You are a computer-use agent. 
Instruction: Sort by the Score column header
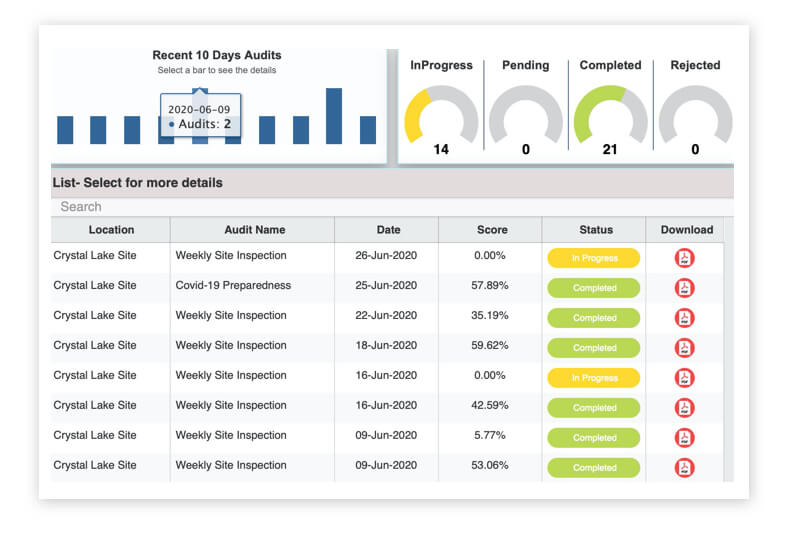coord(492,230)
